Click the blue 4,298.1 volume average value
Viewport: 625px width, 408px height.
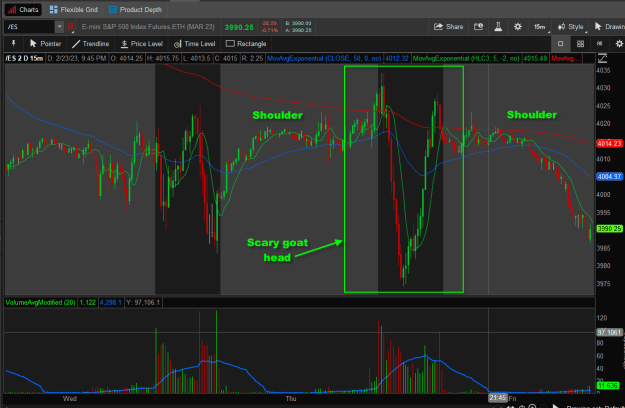(110, 302)
